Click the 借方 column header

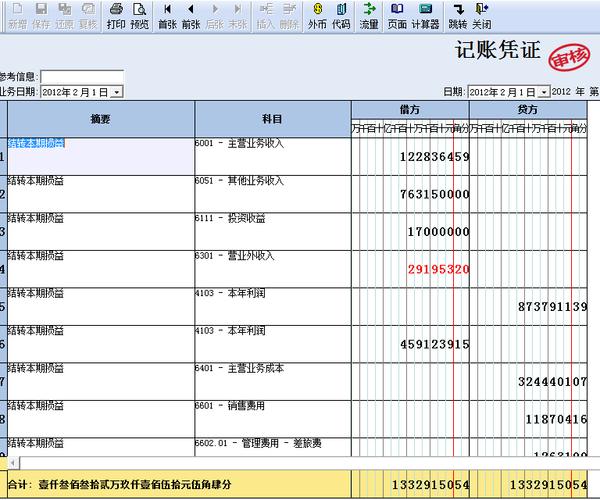(x=410, y=110)
